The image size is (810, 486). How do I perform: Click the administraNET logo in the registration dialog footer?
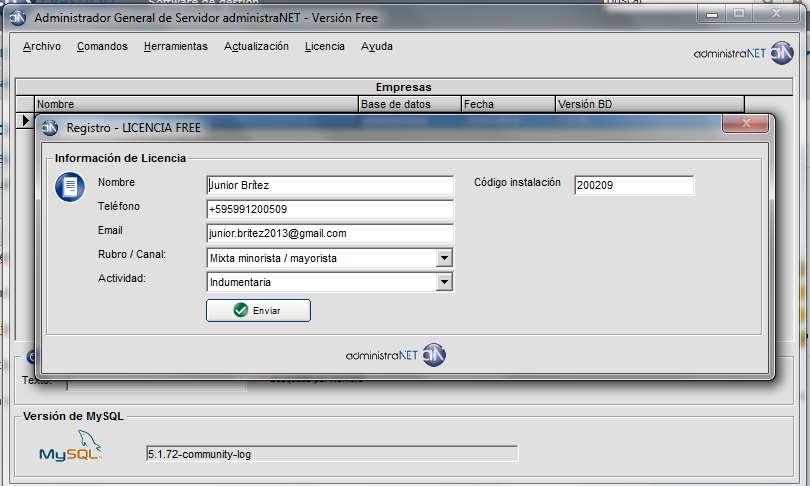coord(396,355)
